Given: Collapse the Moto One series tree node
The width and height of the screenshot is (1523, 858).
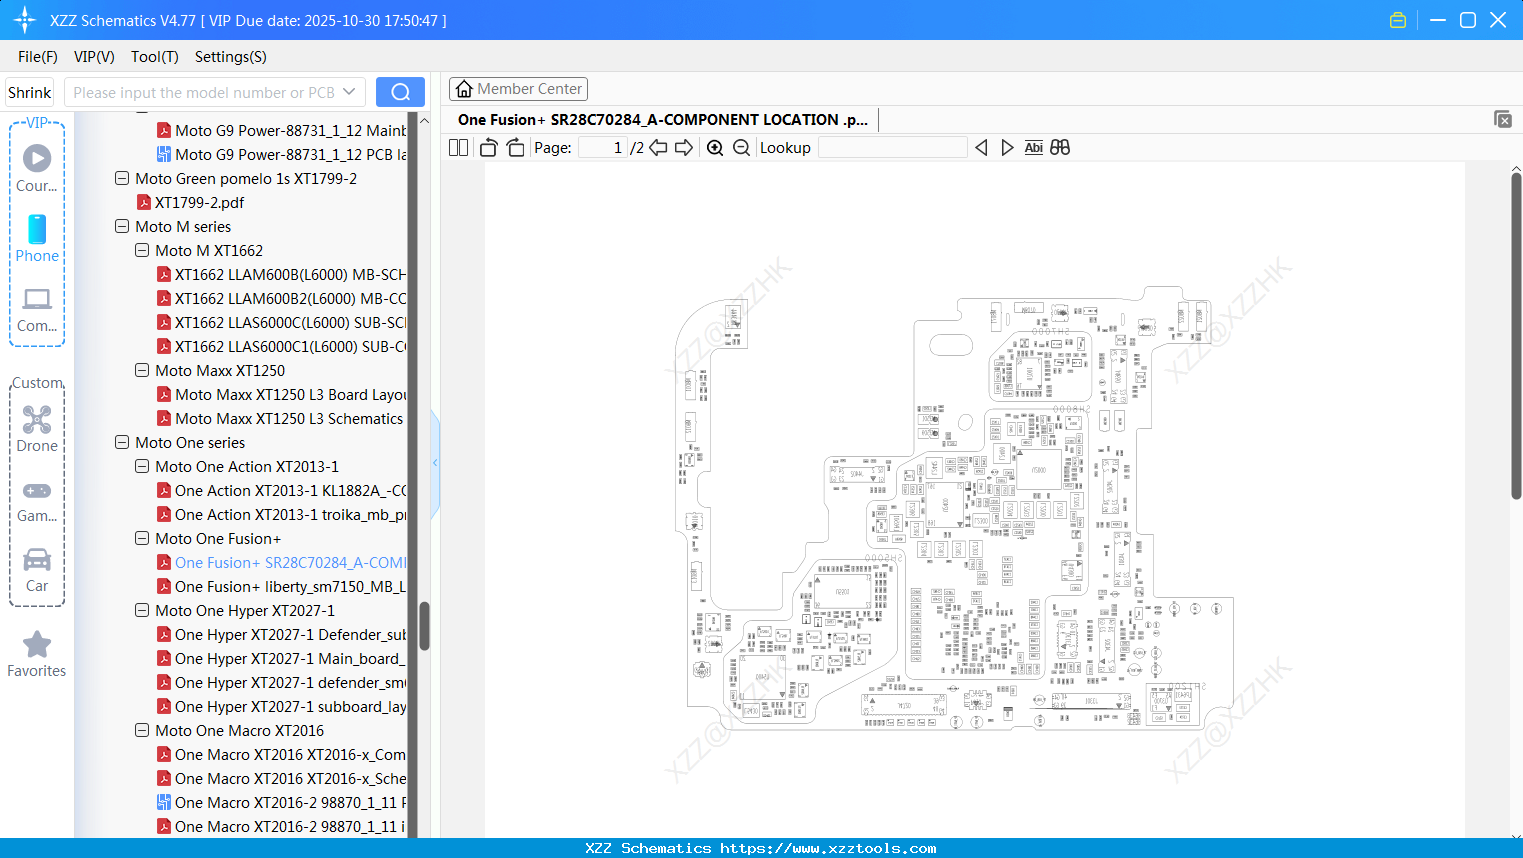Looking at the screenshot, I should coord(121,442).
